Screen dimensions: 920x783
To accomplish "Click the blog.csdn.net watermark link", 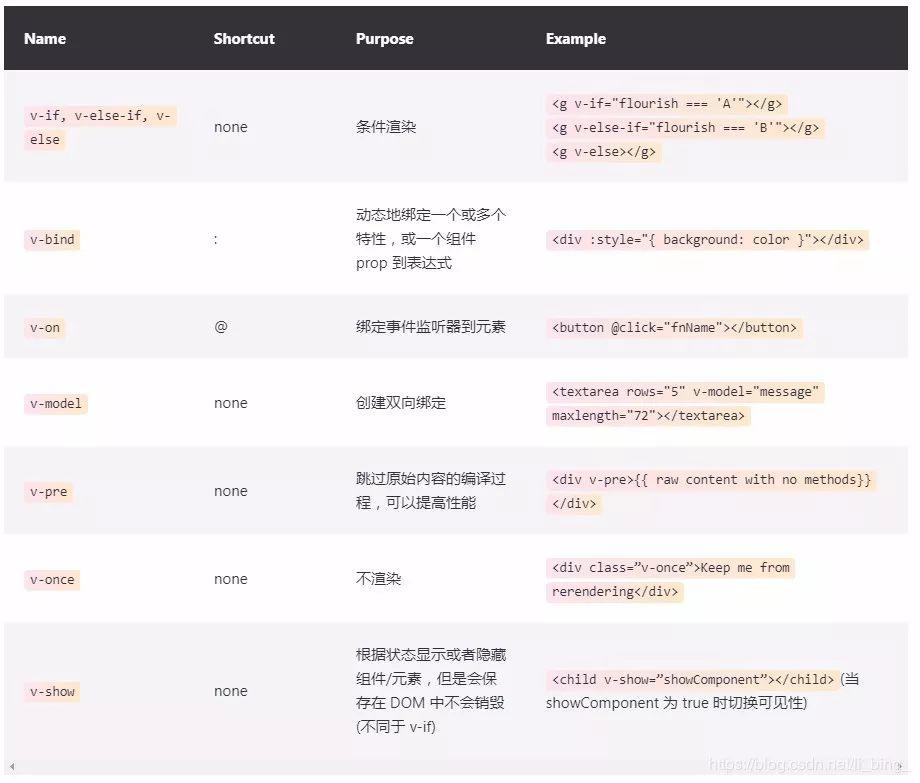I will coord(805,763).
